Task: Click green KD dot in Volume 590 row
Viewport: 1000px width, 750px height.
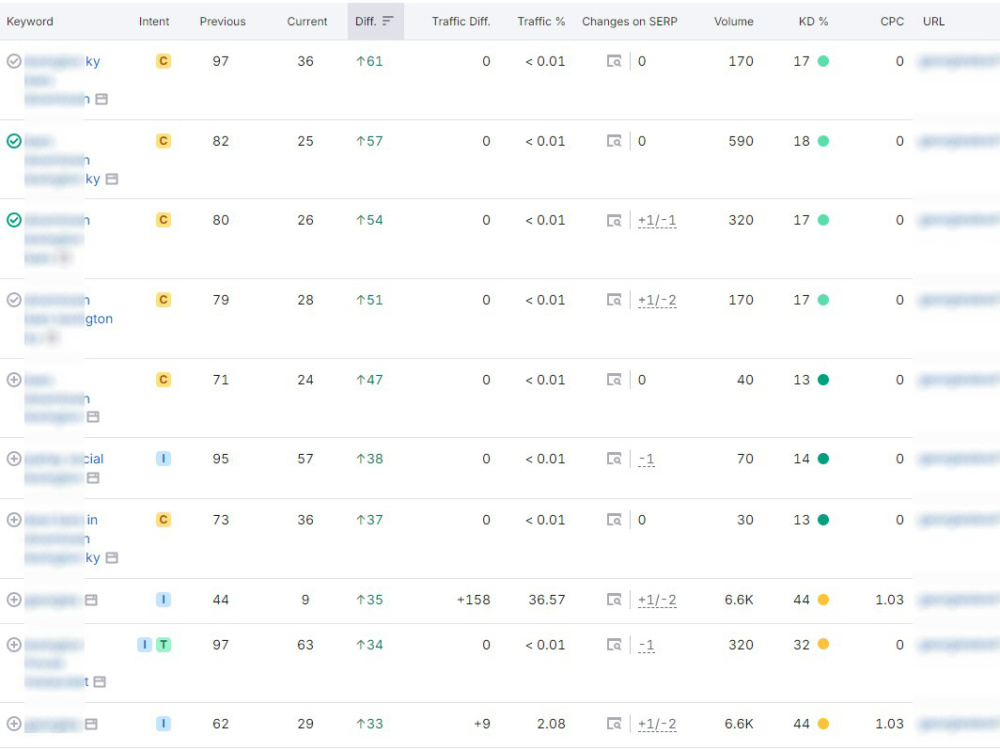Action: (823, 141)
